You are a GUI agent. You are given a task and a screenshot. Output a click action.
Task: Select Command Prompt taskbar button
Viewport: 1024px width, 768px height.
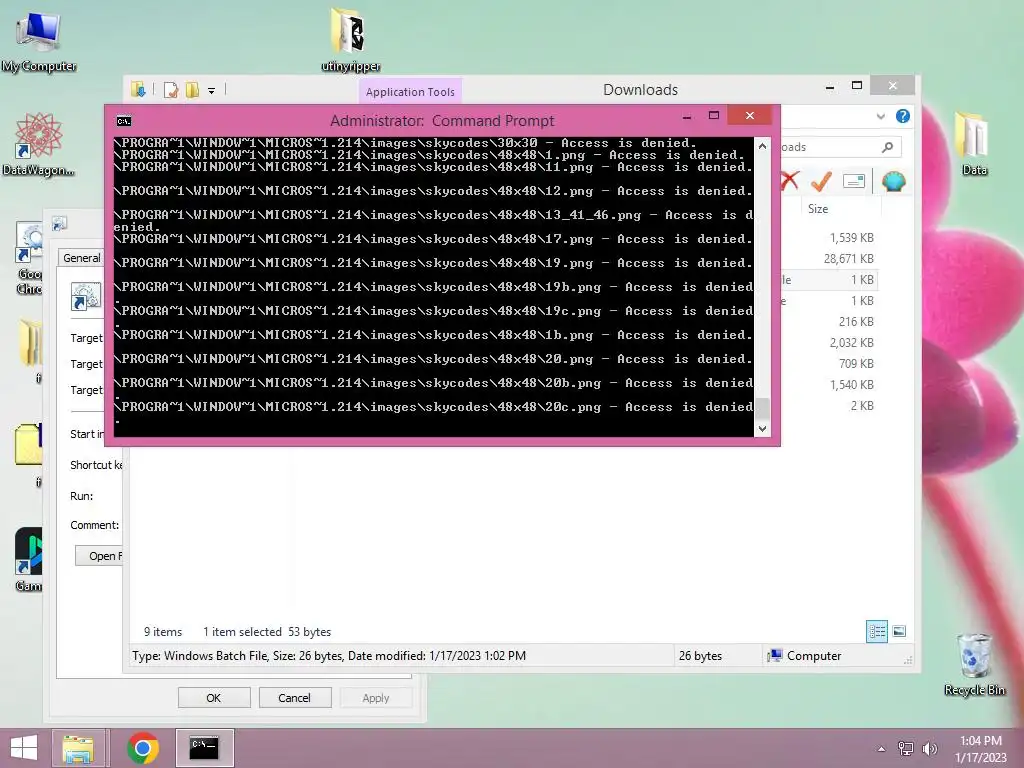tap(204, 748)
